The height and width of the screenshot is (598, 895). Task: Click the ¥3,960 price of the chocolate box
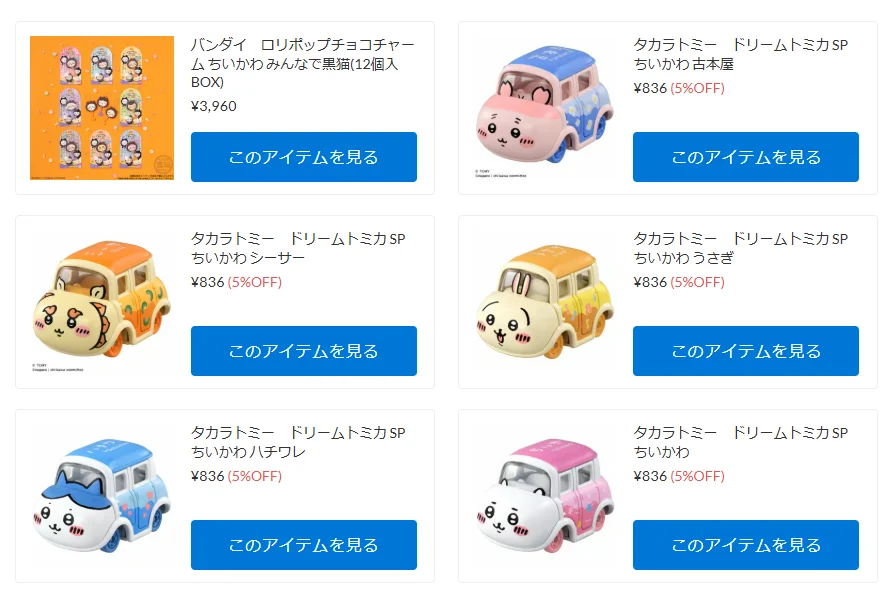213,106
